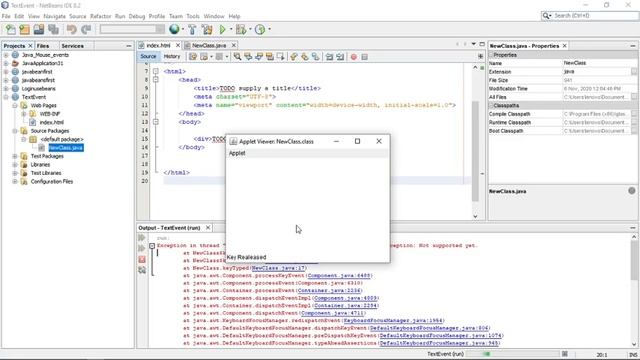Click the Output panel settings icon below stop
640x360 pixels.
(x=142, y=270)
